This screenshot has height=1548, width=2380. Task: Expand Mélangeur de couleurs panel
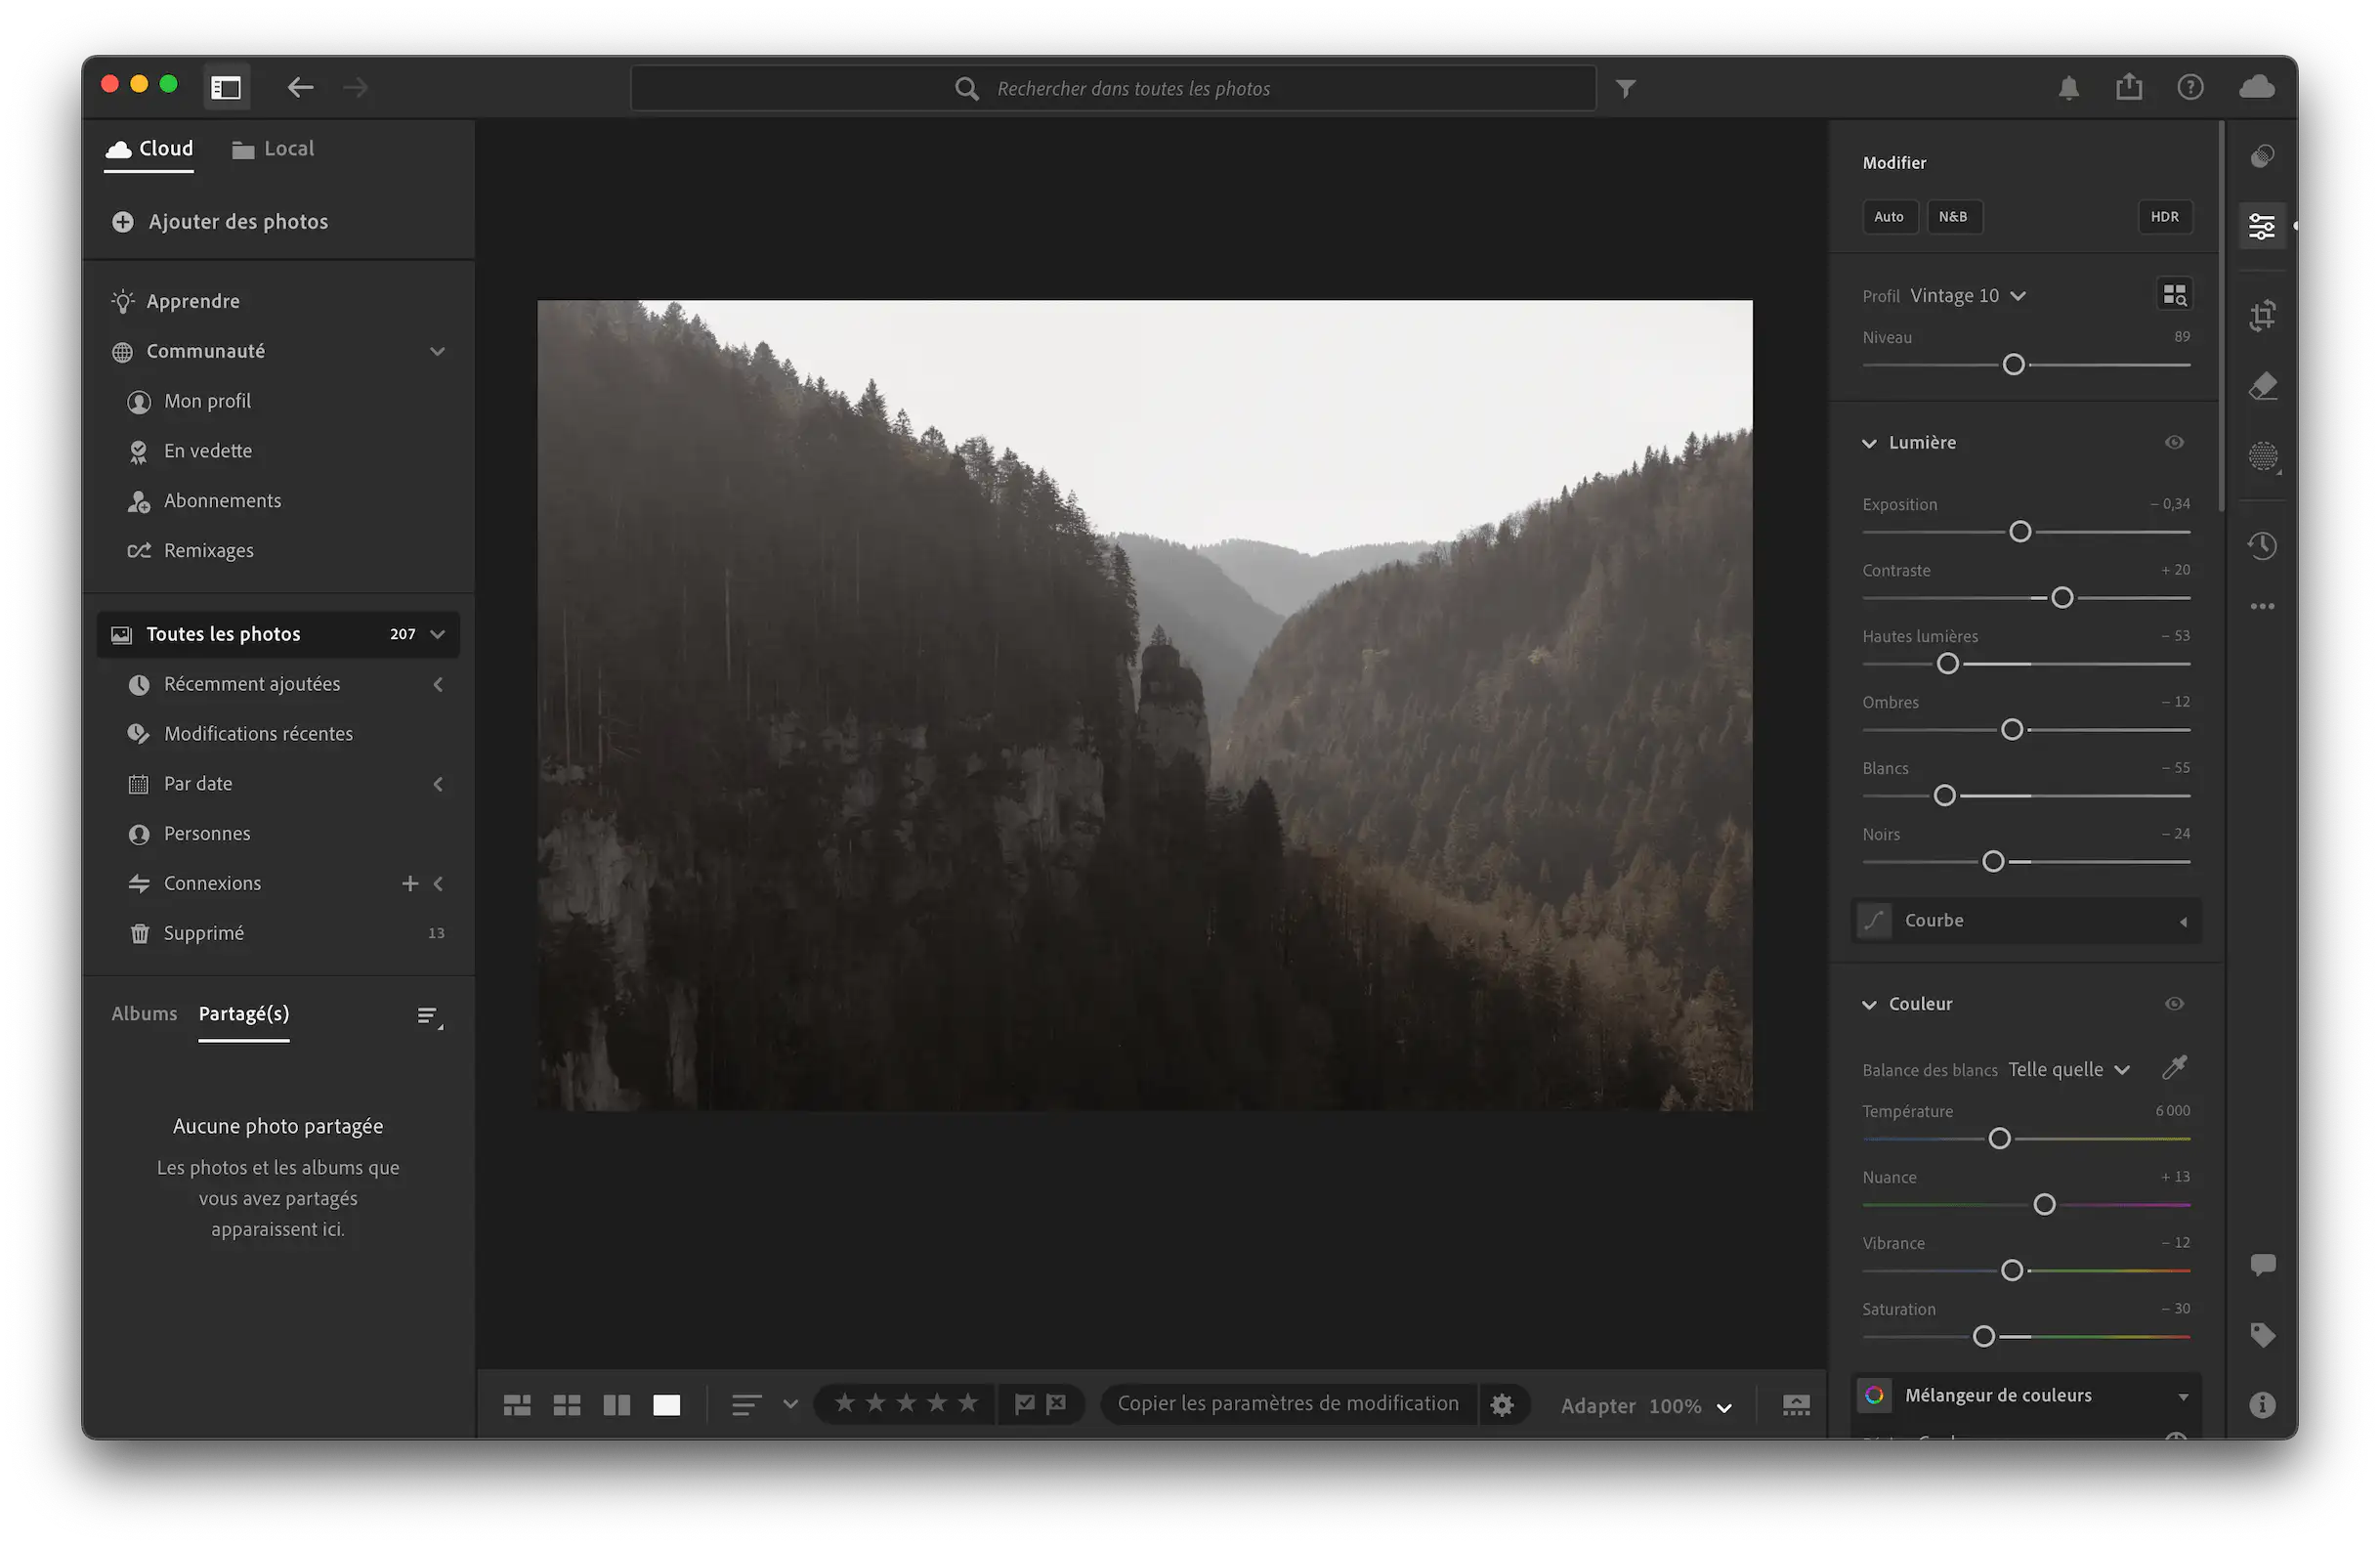[x=2027, y=1395]
